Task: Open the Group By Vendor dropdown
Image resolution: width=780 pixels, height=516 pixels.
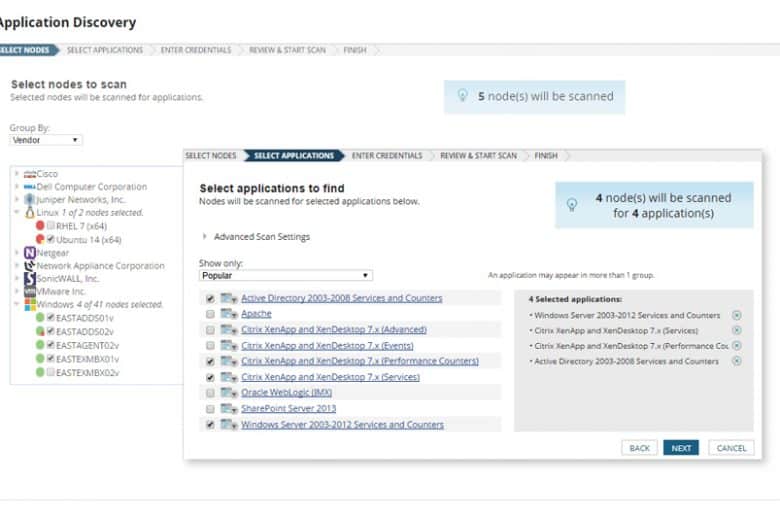Action: [46, 140]
